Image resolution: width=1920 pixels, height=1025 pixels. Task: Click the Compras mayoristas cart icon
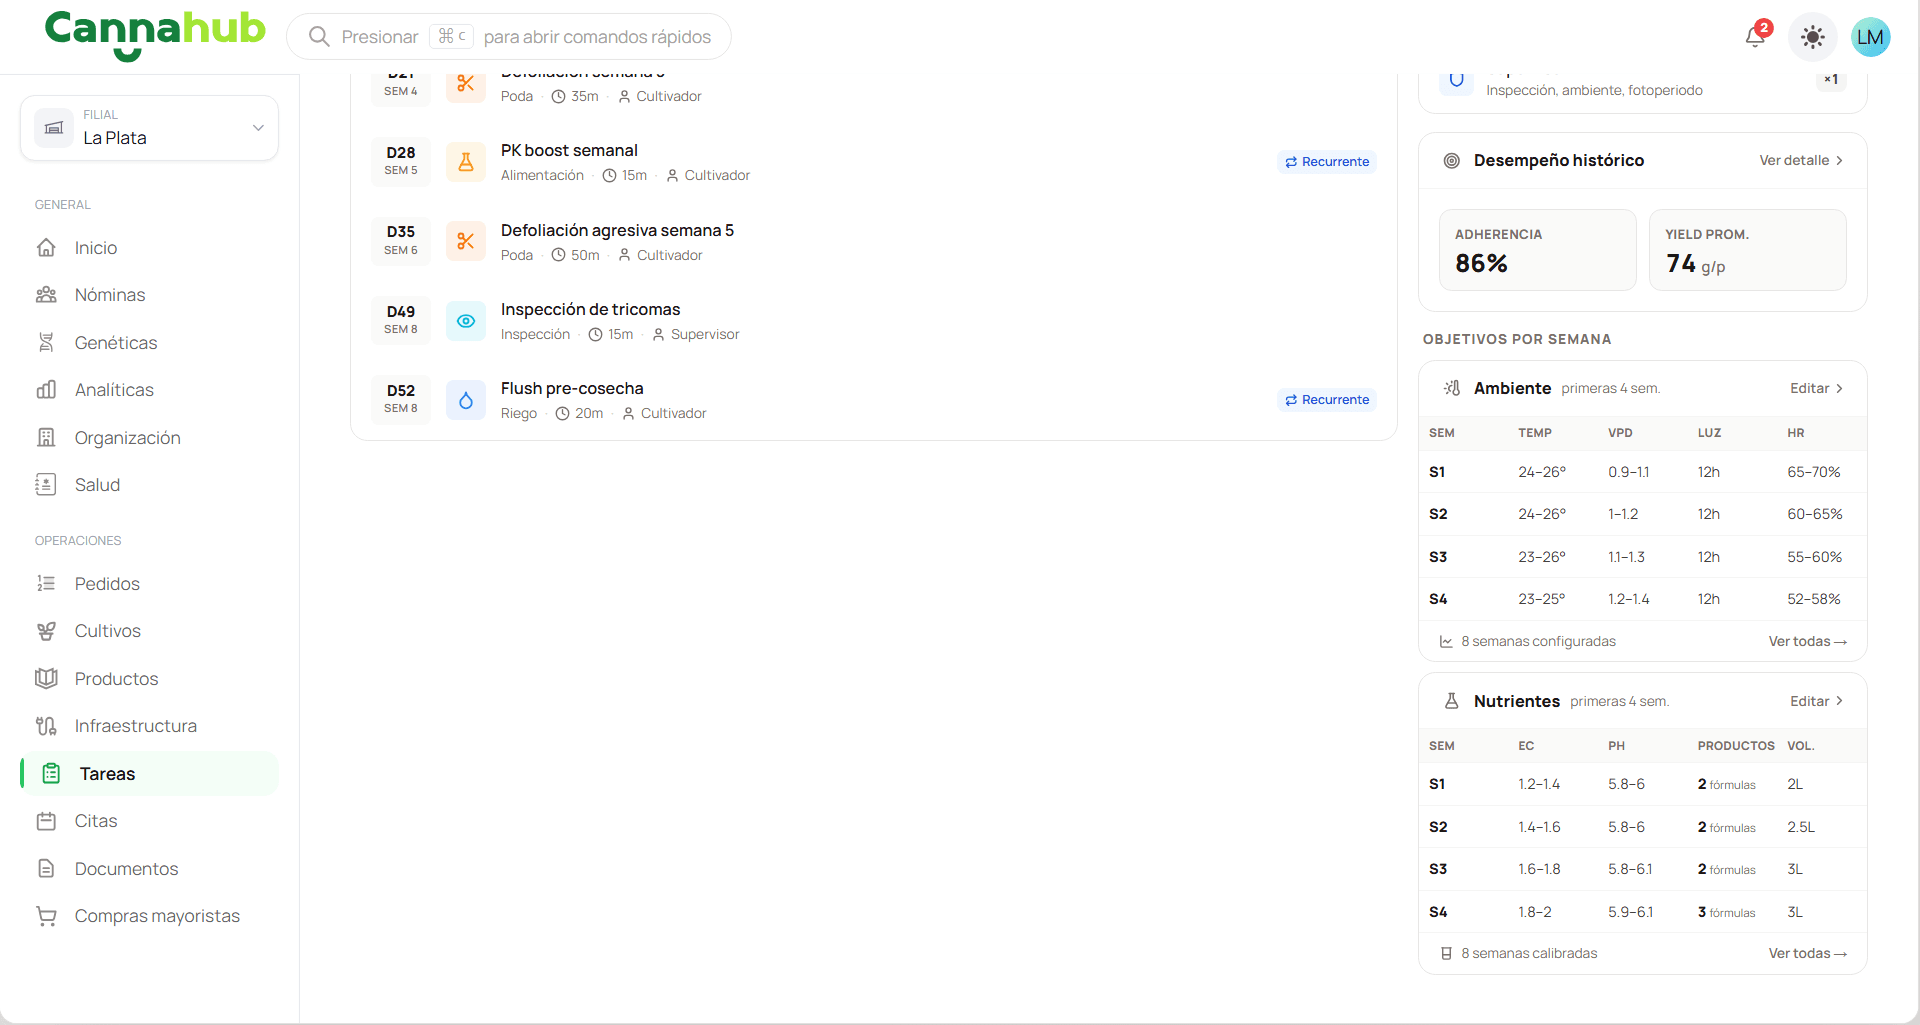click(x=46, y=916)
